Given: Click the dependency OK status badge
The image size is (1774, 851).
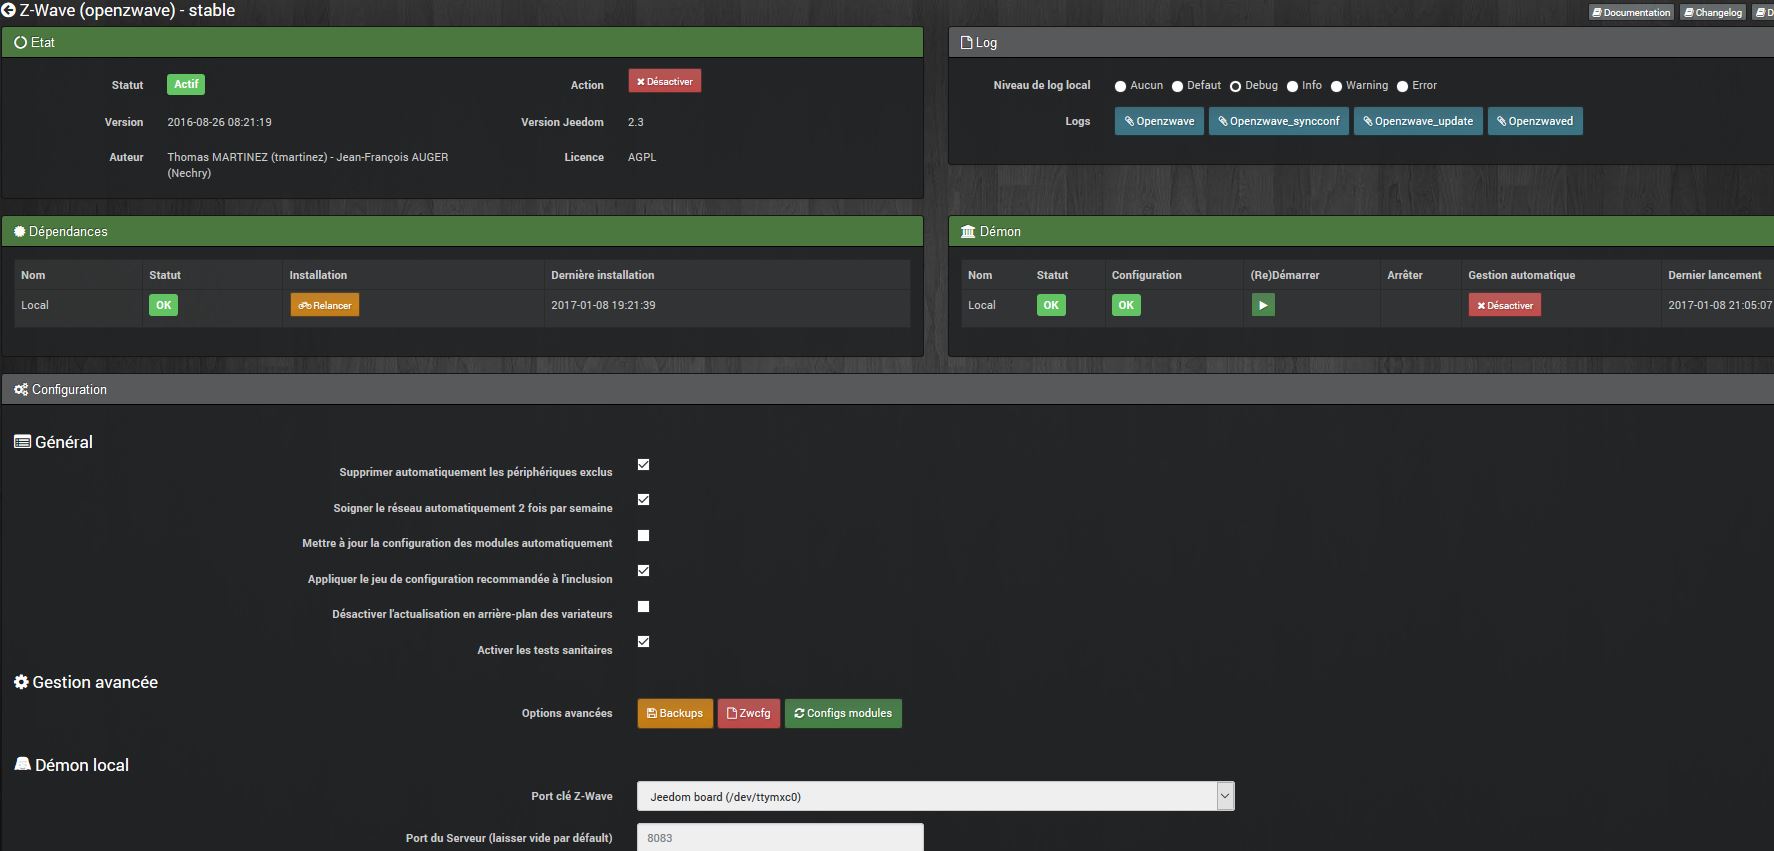Looking at the screenshot, I should click(x=163, y=305).
